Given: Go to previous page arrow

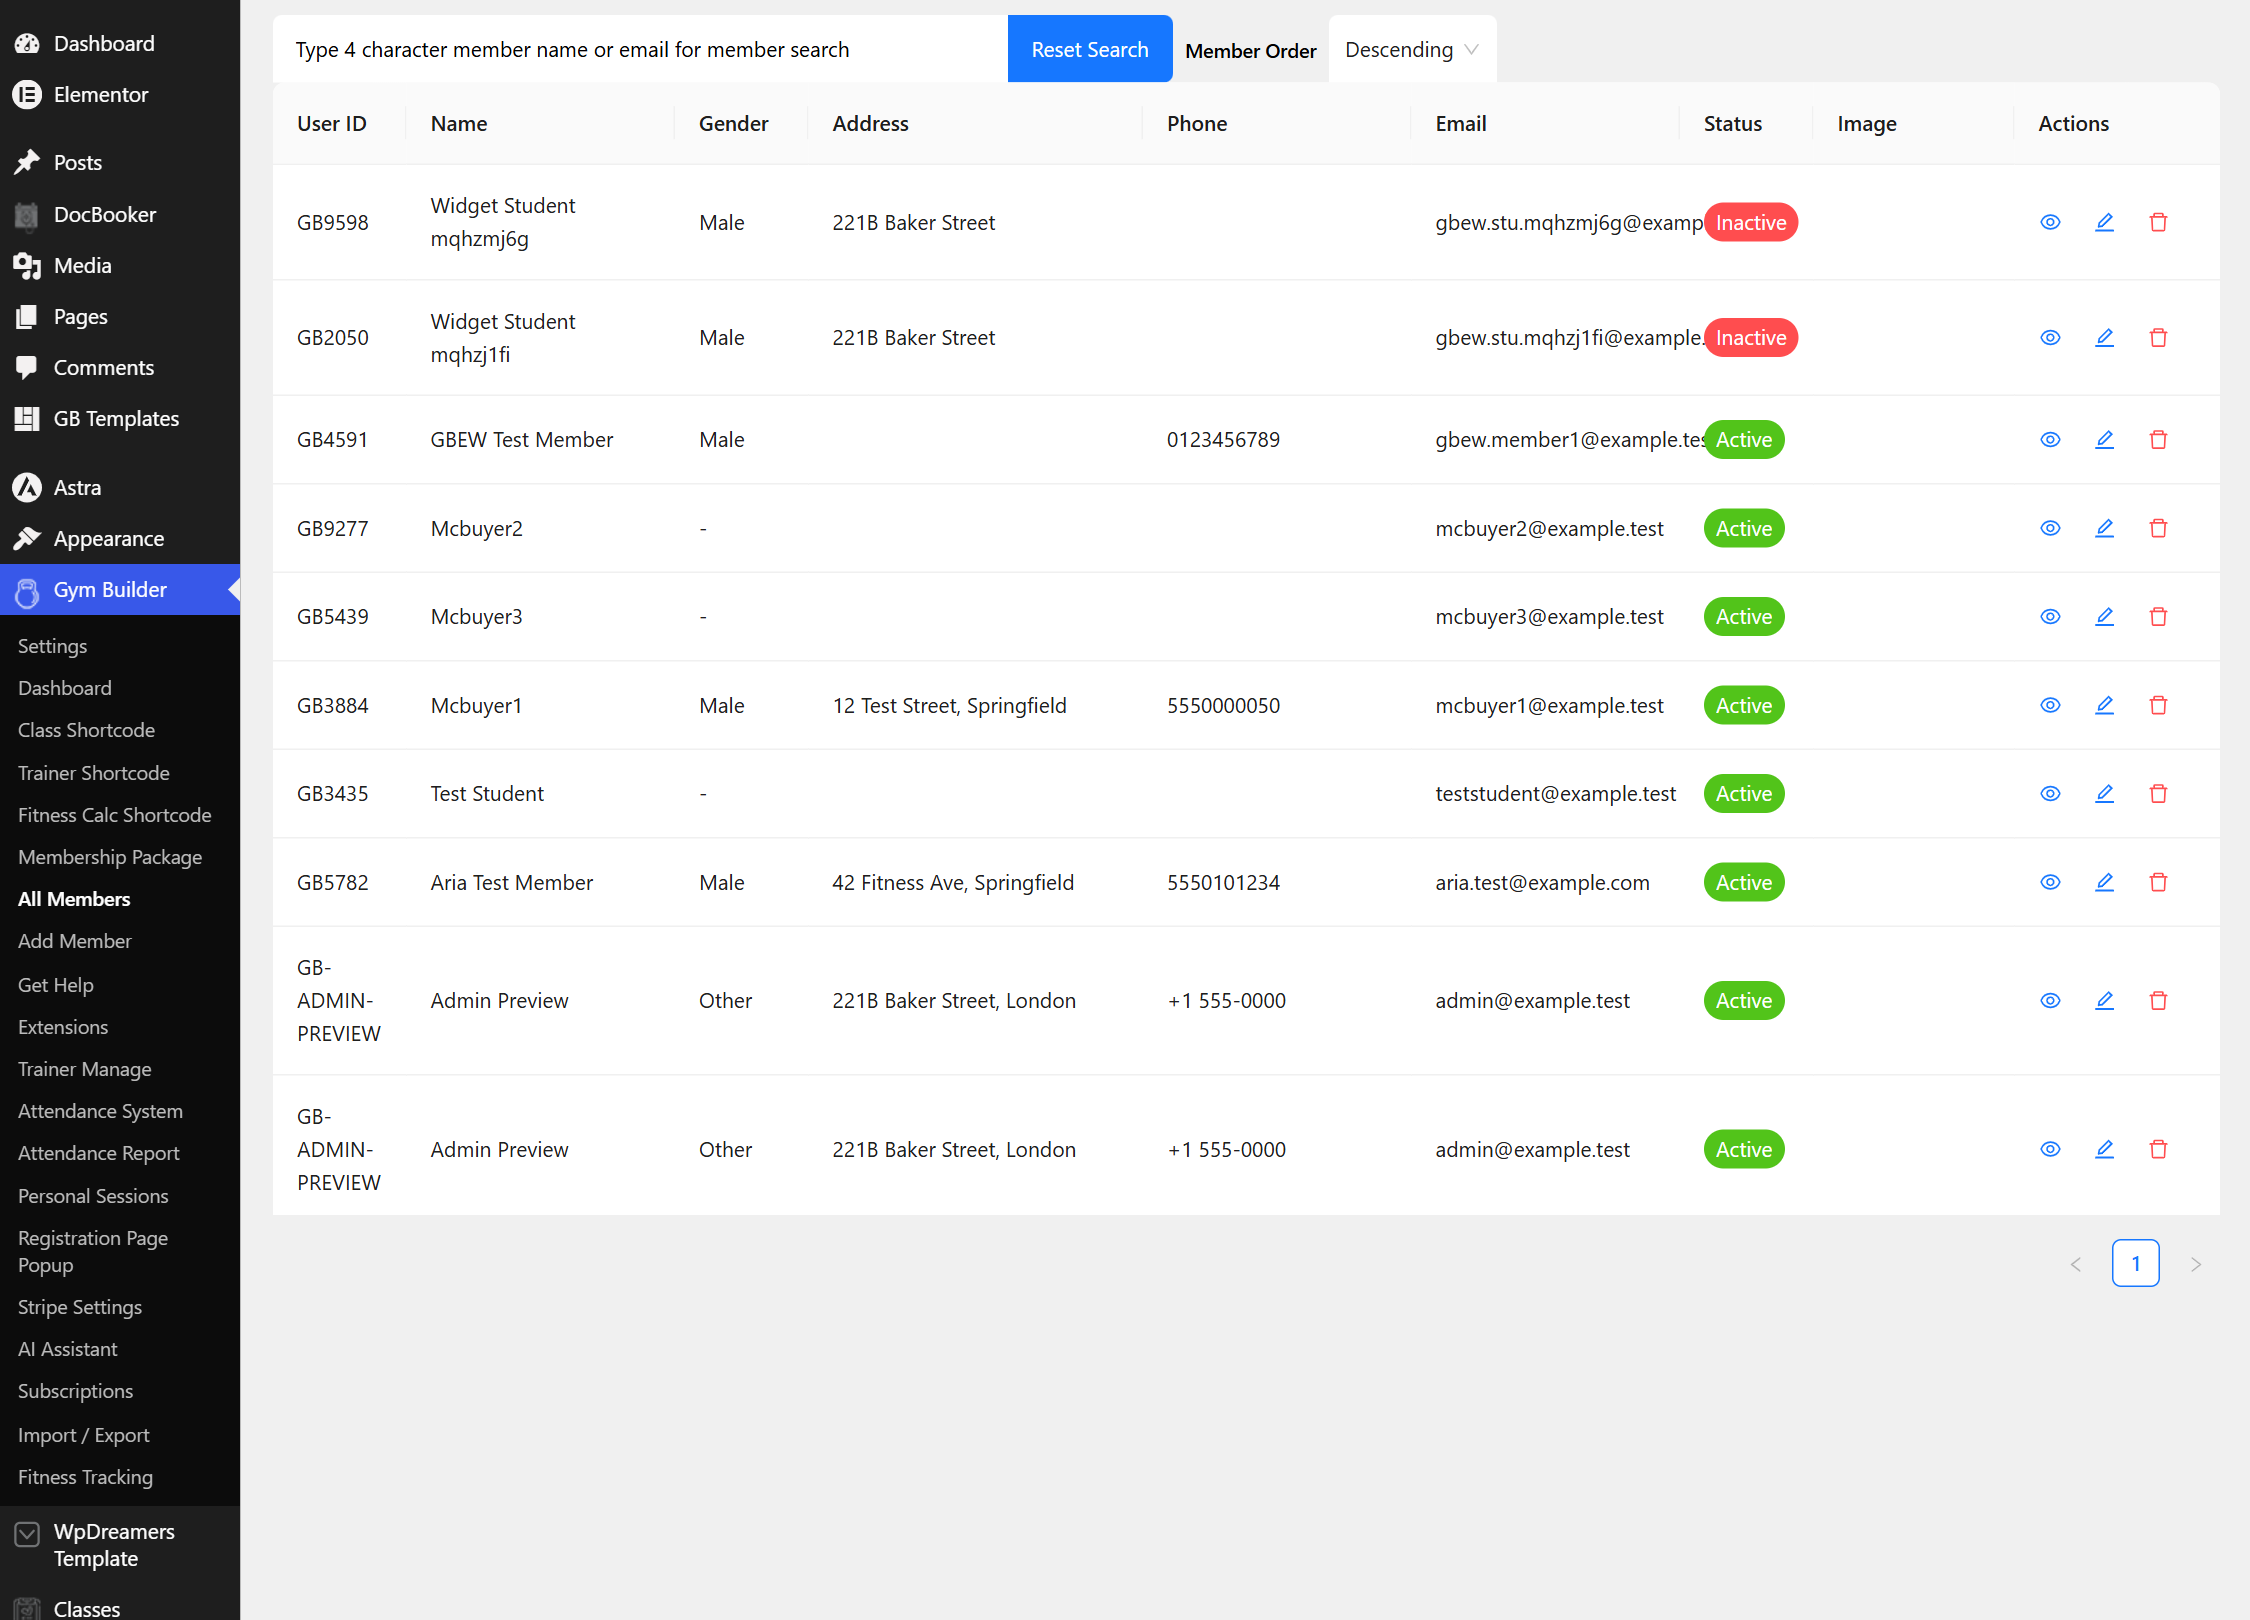Looking at the screenshot, I should 2076,1264.
